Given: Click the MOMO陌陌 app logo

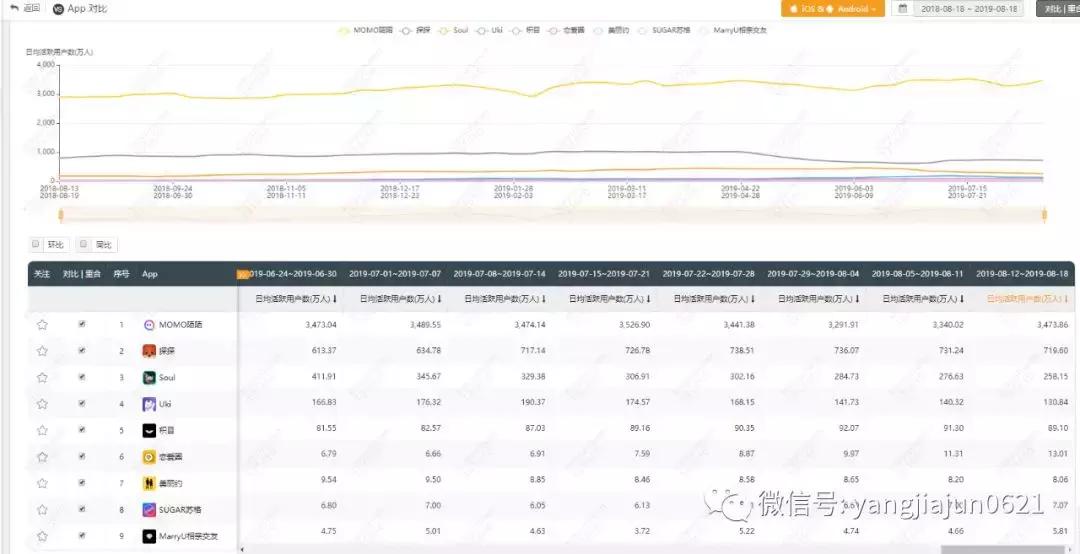Looking at the screenshot, I should point(149,325).
